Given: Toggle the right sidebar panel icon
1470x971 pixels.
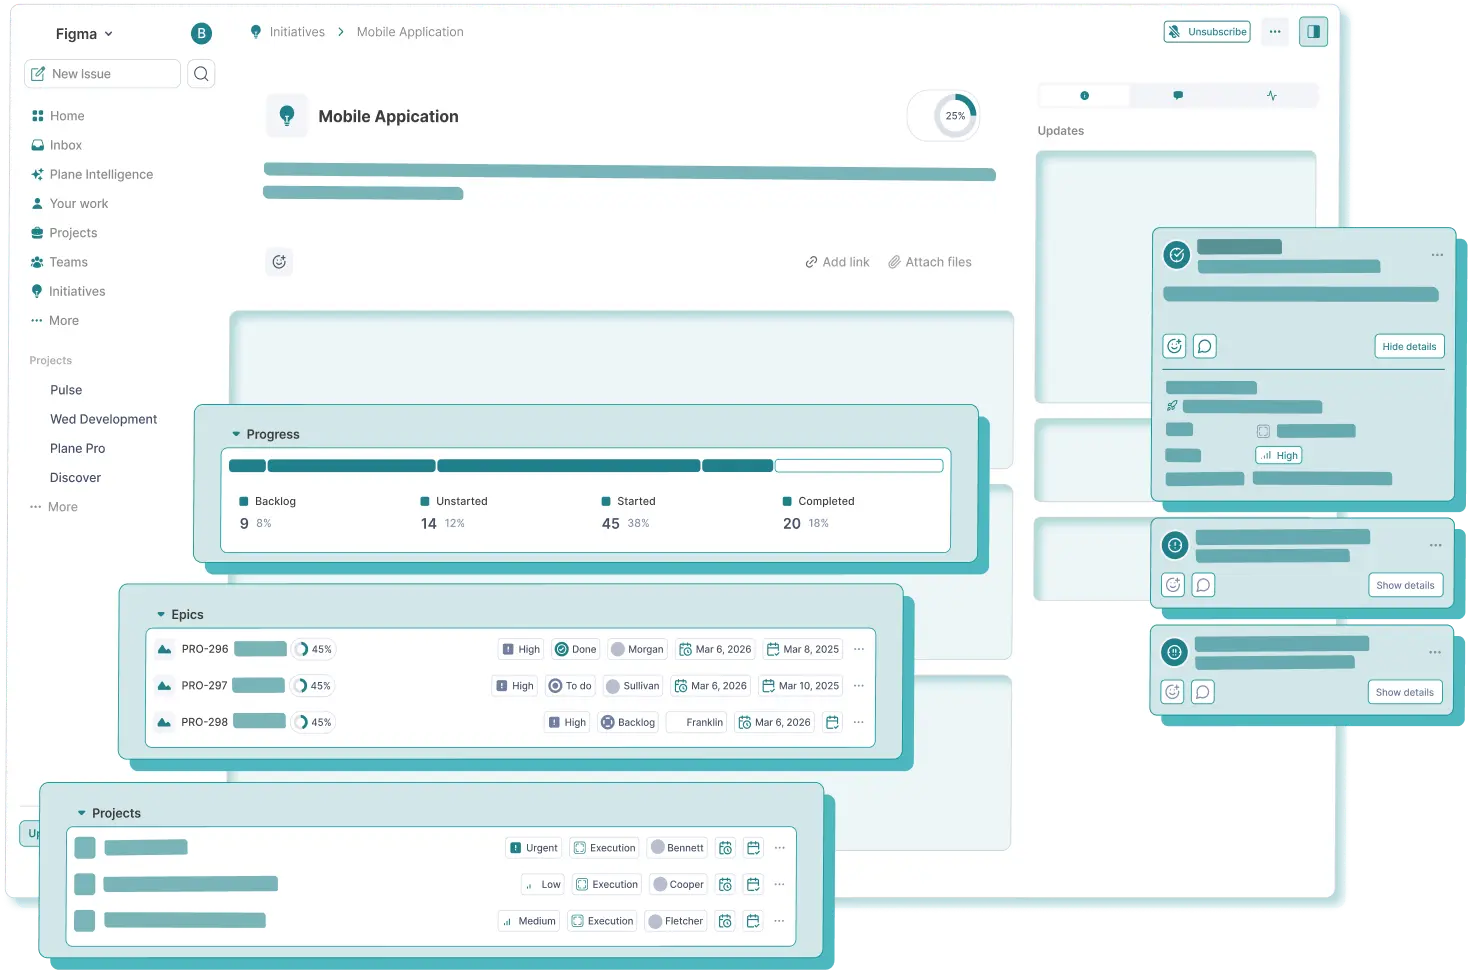Looking at the screenshot, I should pyautogui.click(x=1313, y=32).
